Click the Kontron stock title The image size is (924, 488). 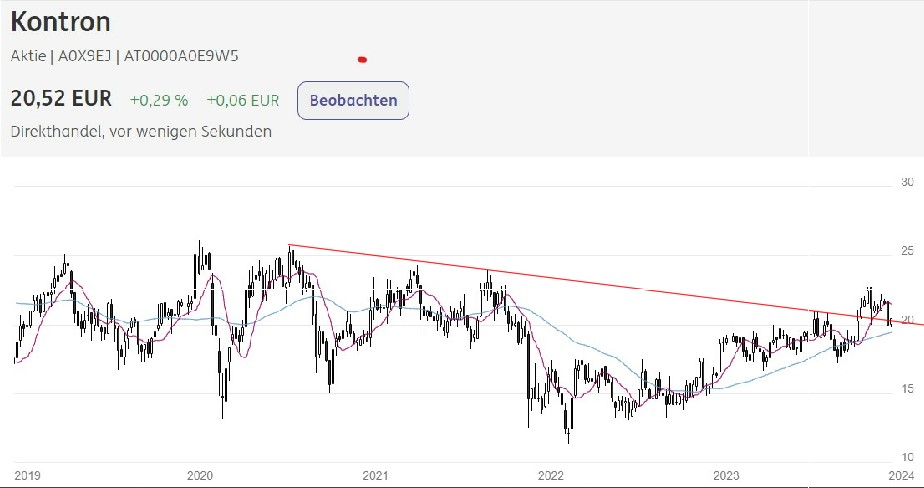point(60,22)
